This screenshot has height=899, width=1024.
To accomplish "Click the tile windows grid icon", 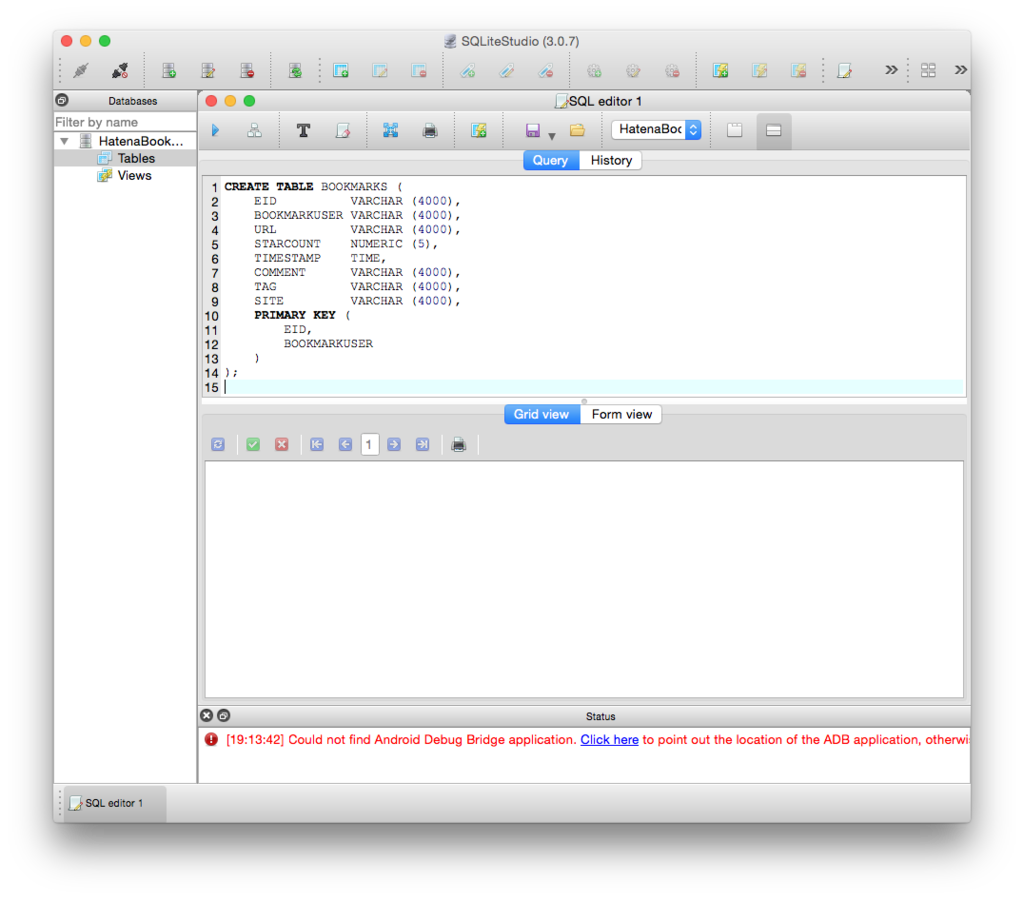I will pos(928,71).
